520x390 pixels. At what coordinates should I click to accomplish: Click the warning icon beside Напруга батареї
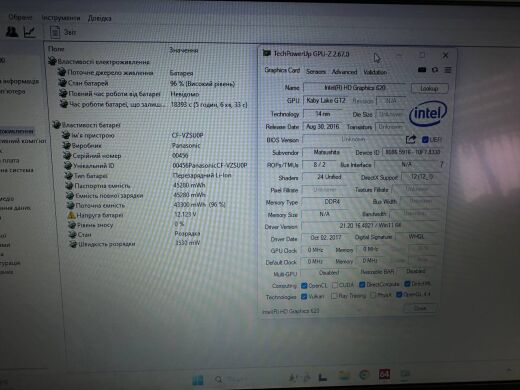click(x=71, y=215)
